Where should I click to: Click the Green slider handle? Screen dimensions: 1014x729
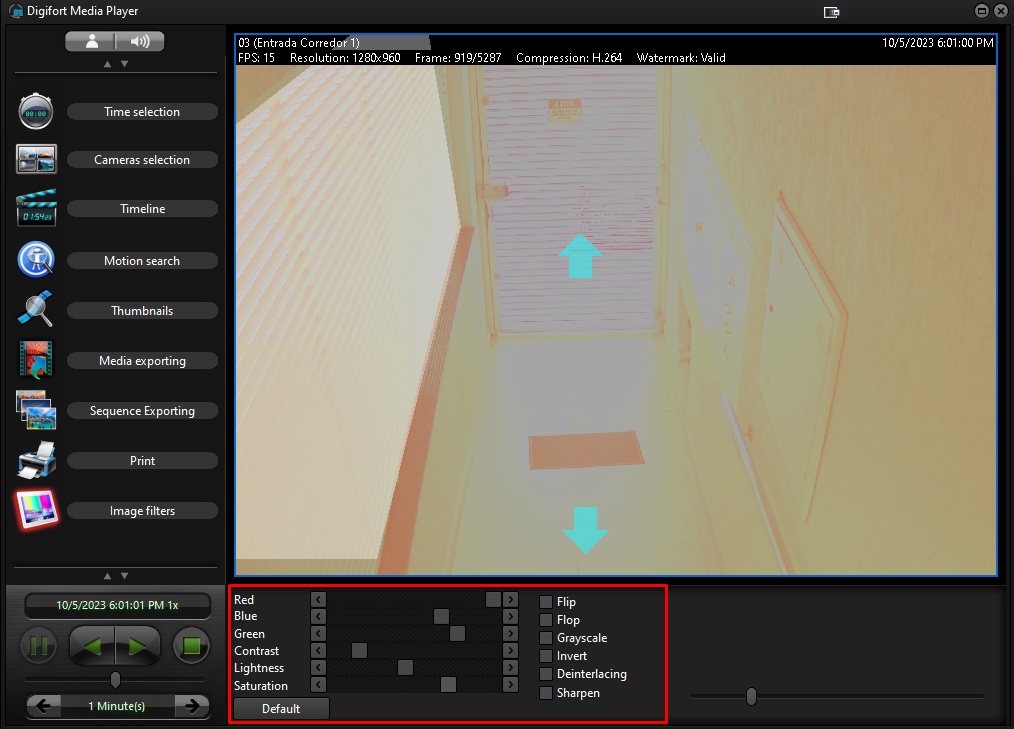[457, 633]
